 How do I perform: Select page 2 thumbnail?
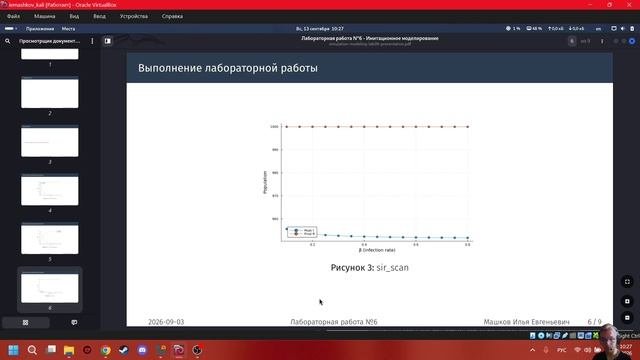pos(50,92)
